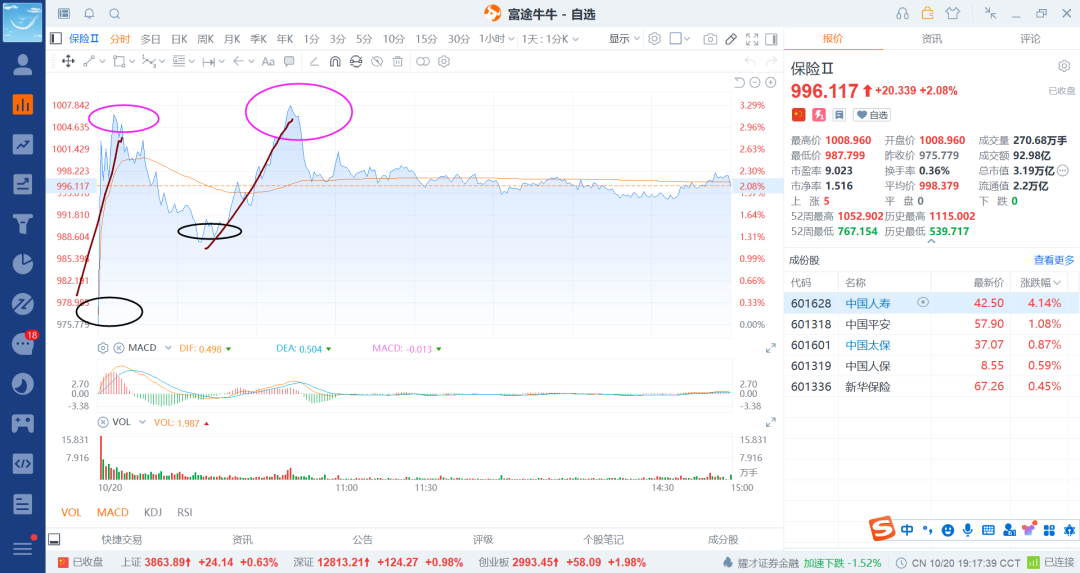This screenshot has width=1080, height=573.
Task: Open the game controller sidebar icon
Action: pyautogui.click(x=23, y=423)
